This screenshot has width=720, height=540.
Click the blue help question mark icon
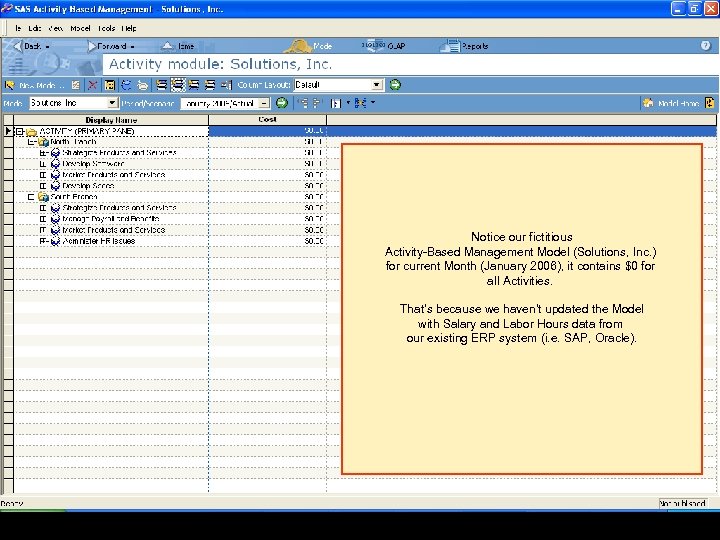click(x=706, y=45)
